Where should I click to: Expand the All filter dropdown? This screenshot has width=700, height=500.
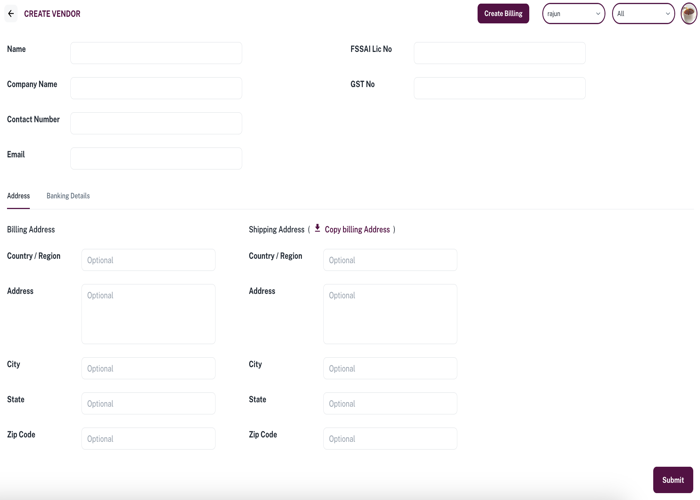(643, 14)
